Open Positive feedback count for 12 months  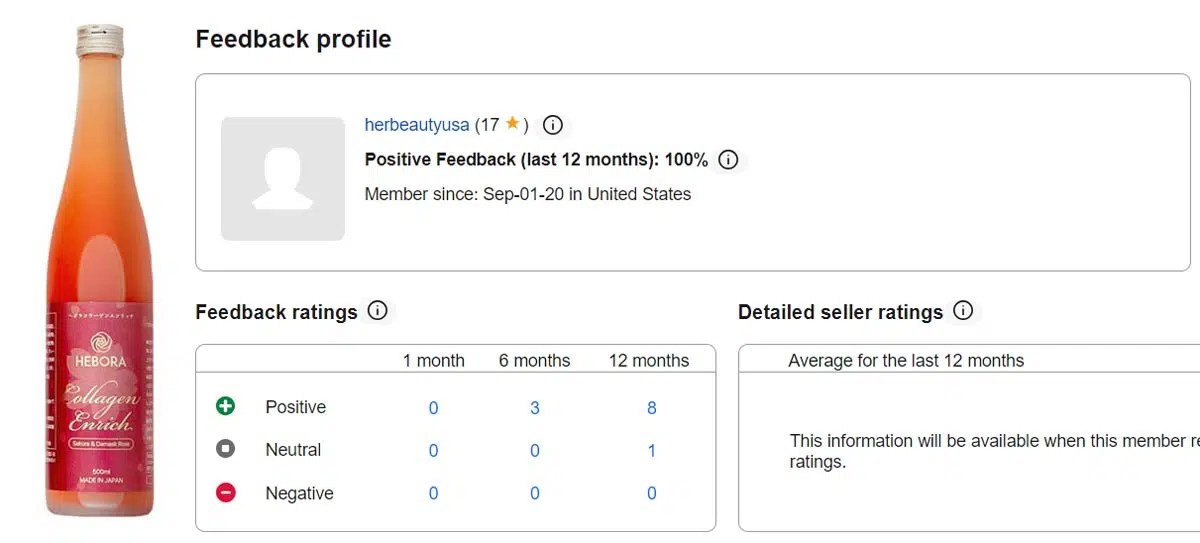[652, 408]
